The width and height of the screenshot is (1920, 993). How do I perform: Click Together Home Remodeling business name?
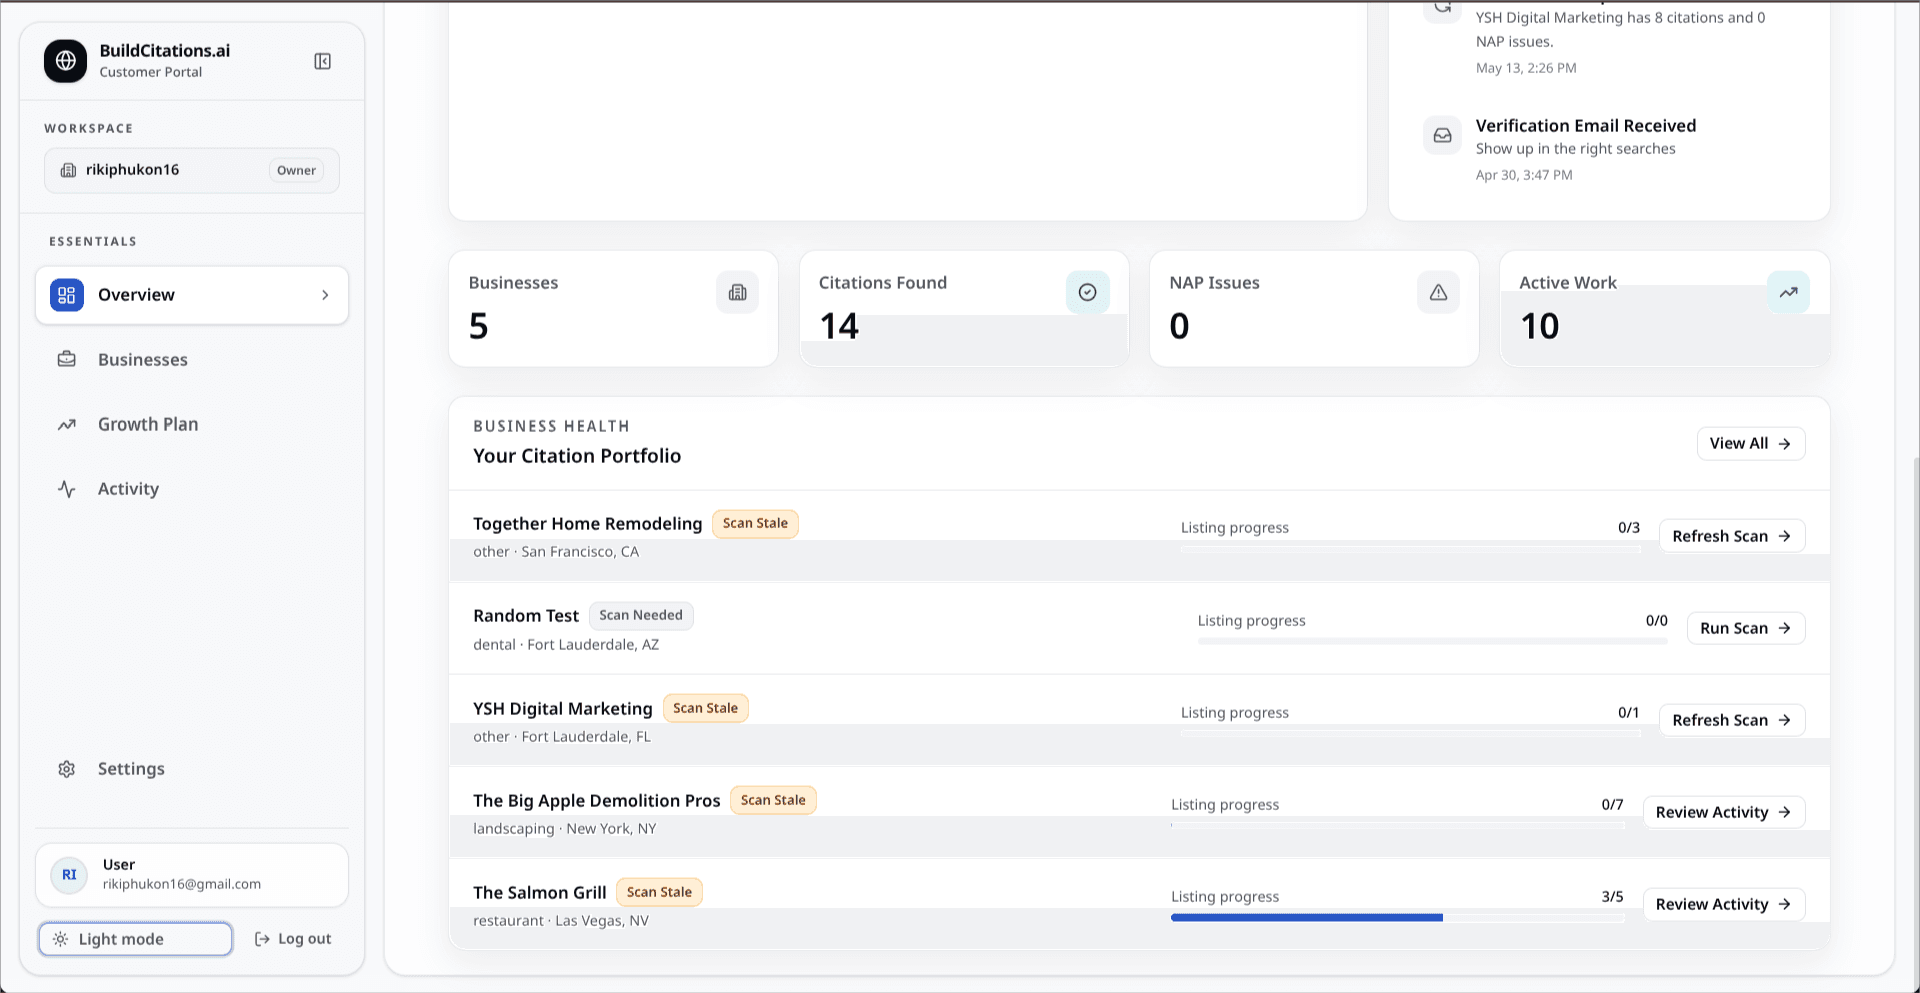587,524
